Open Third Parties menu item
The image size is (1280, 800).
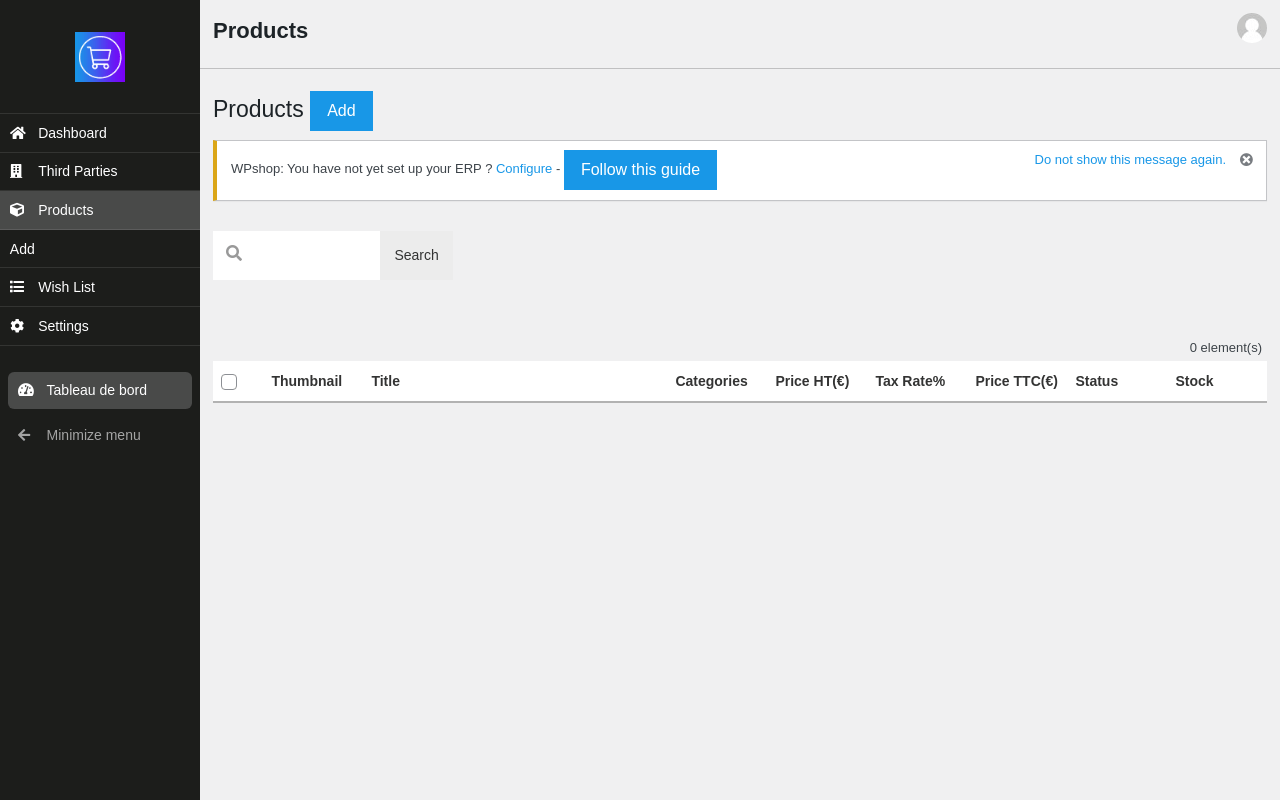click(x=100, y=171)
